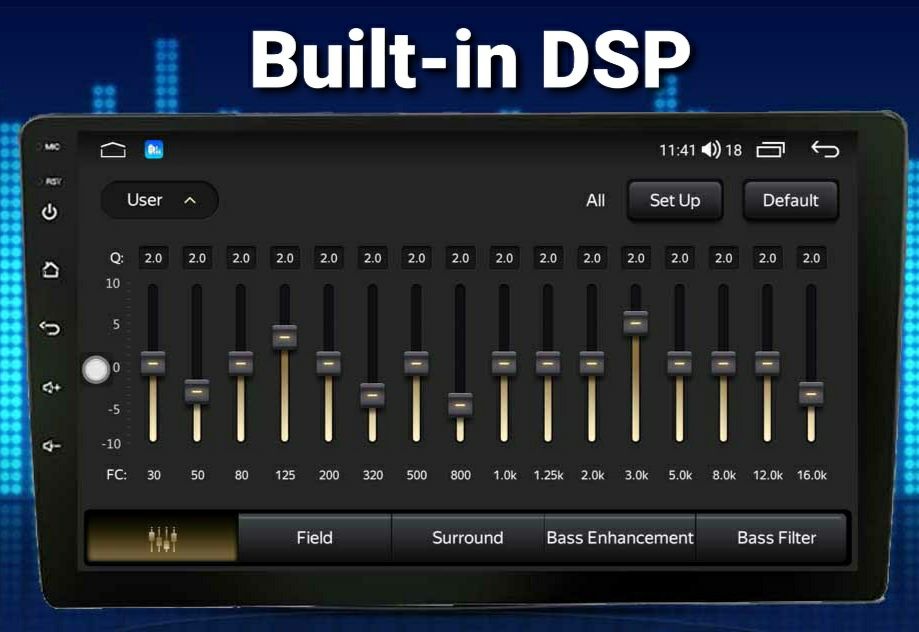Select the equalizer sliders tab
This screenshot has height=632, width=919.
click(162, 538)
